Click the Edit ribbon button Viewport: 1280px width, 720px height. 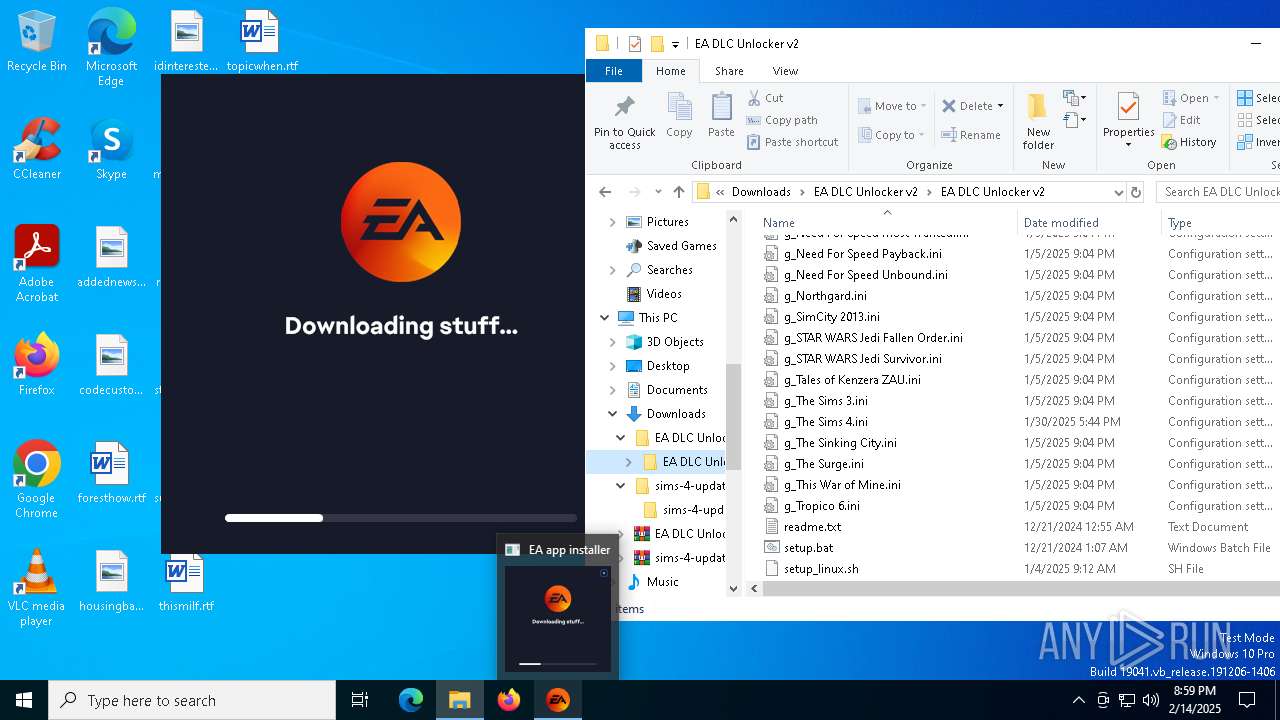pyautogui.click(x=1181, y=120)
